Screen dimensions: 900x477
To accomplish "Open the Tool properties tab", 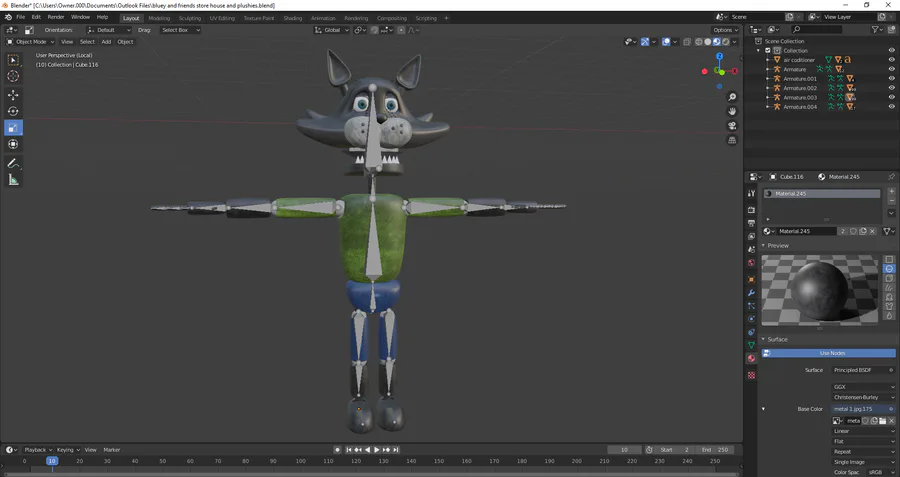I will [x=751, y=193].
